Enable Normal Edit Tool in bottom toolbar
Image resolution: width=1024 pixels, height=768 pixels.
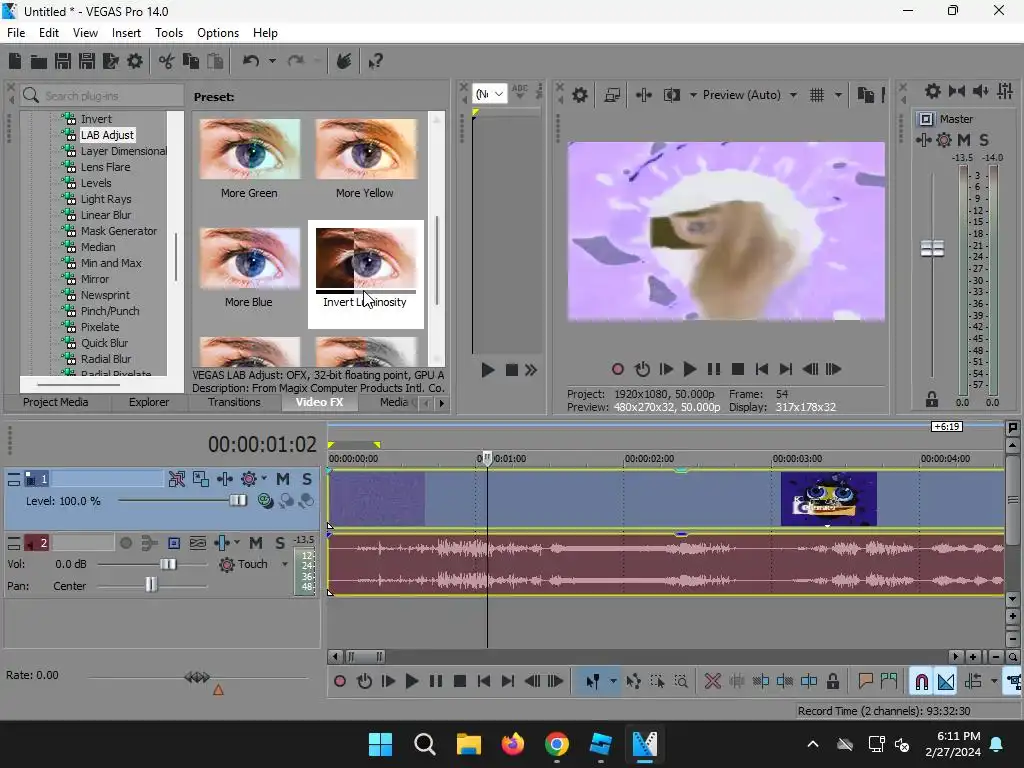click(x=592, y=682)
